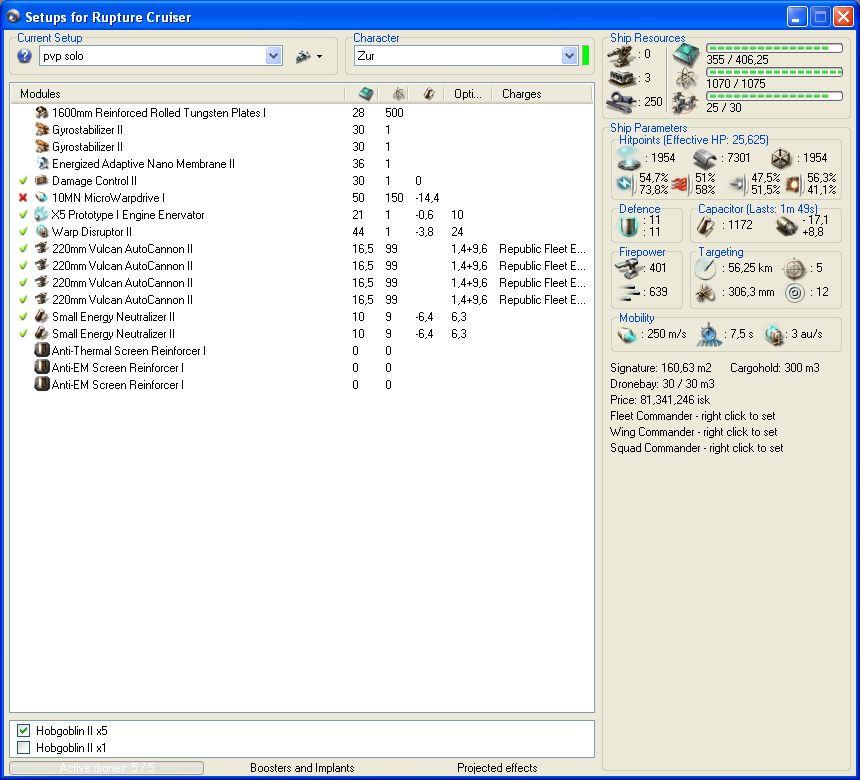Switch to Boosters and Implants tab
The image size is (860, 780).
pos(302,768)
